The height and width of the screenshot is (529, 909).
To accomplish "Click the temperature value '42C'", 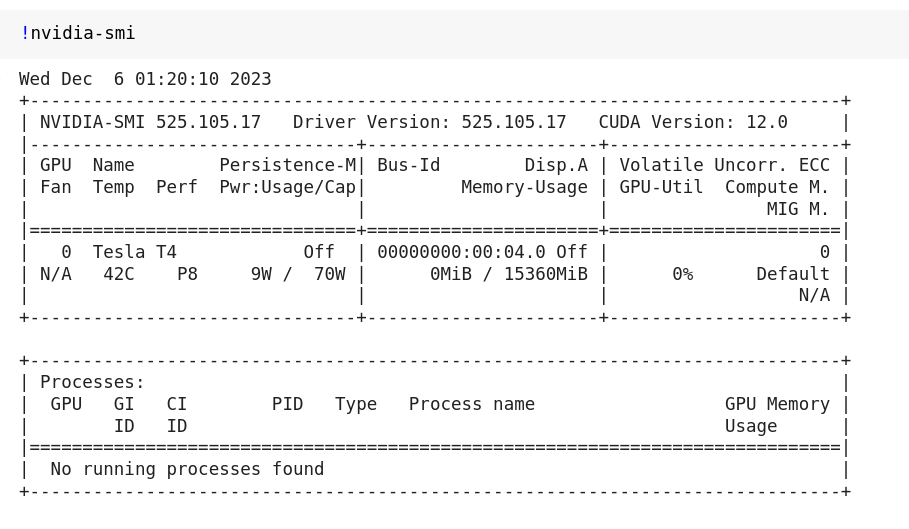I will click(x=119, y=274).
